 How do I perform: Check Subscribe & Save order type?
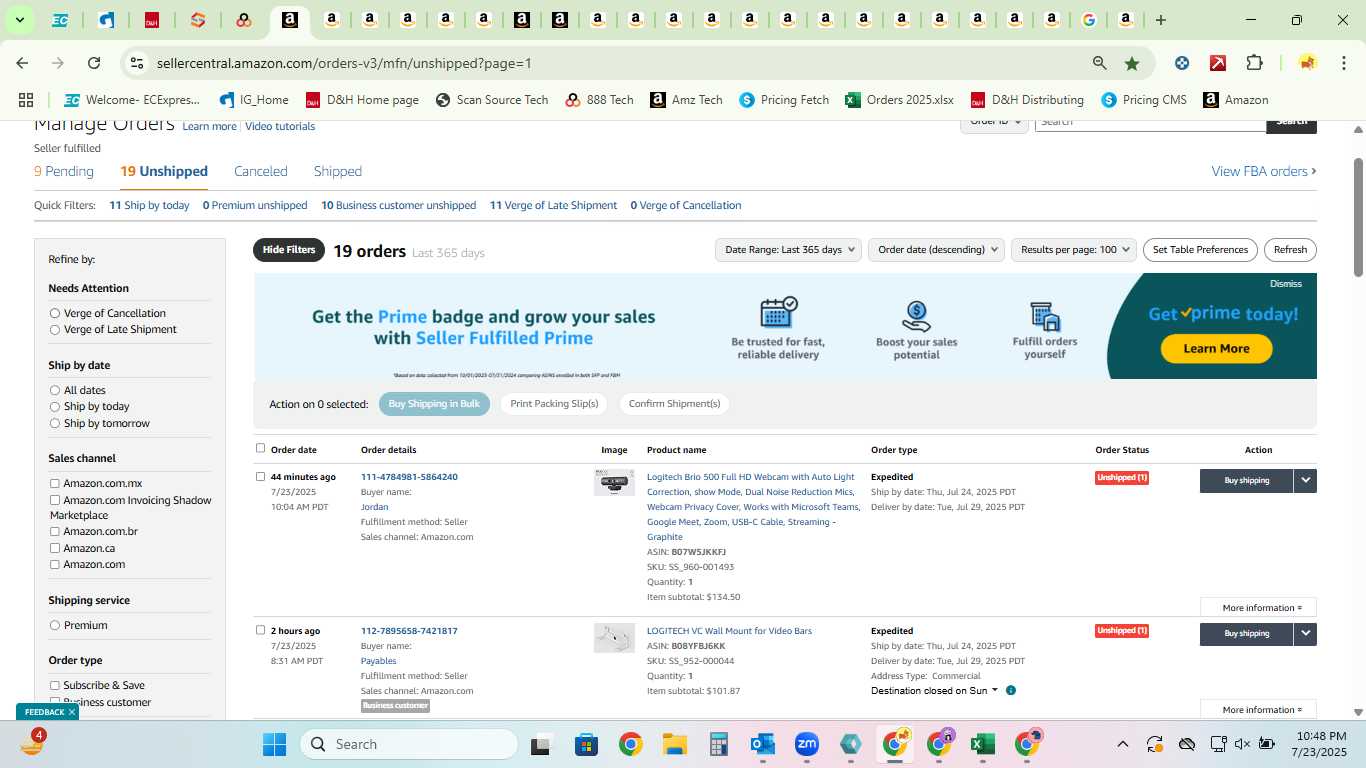[55, 685]
